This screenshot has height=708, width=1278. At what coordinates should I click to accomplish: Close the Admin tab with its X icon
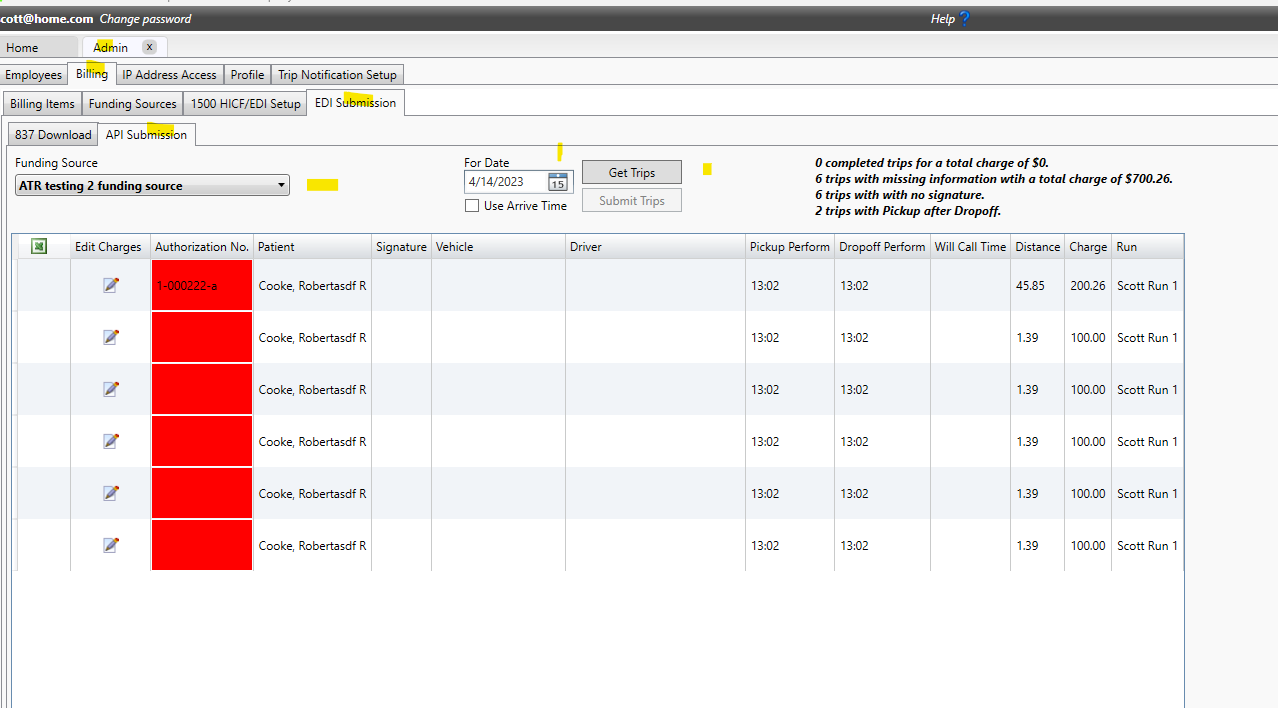tap(150, 46)
